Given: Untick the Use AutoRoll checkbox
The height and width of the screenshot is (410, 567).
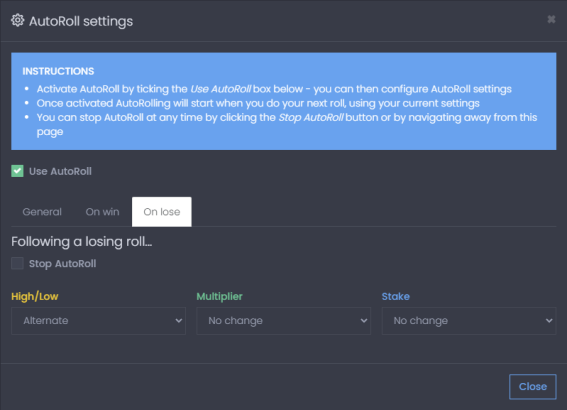Looking at the screenshot, I should [x=17, y=171].
